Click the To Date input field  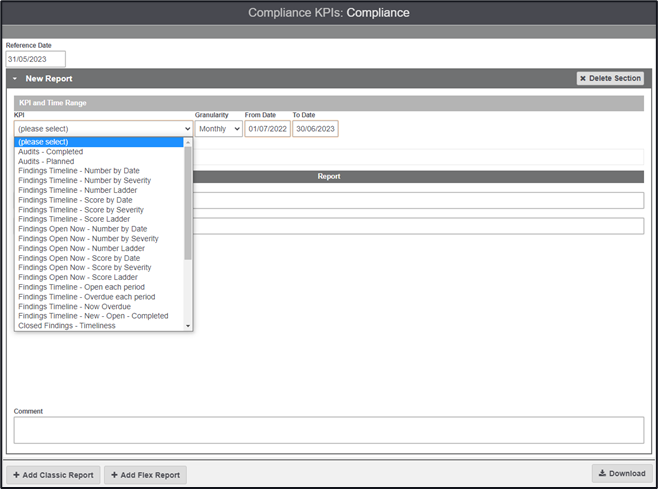point(315,129)
